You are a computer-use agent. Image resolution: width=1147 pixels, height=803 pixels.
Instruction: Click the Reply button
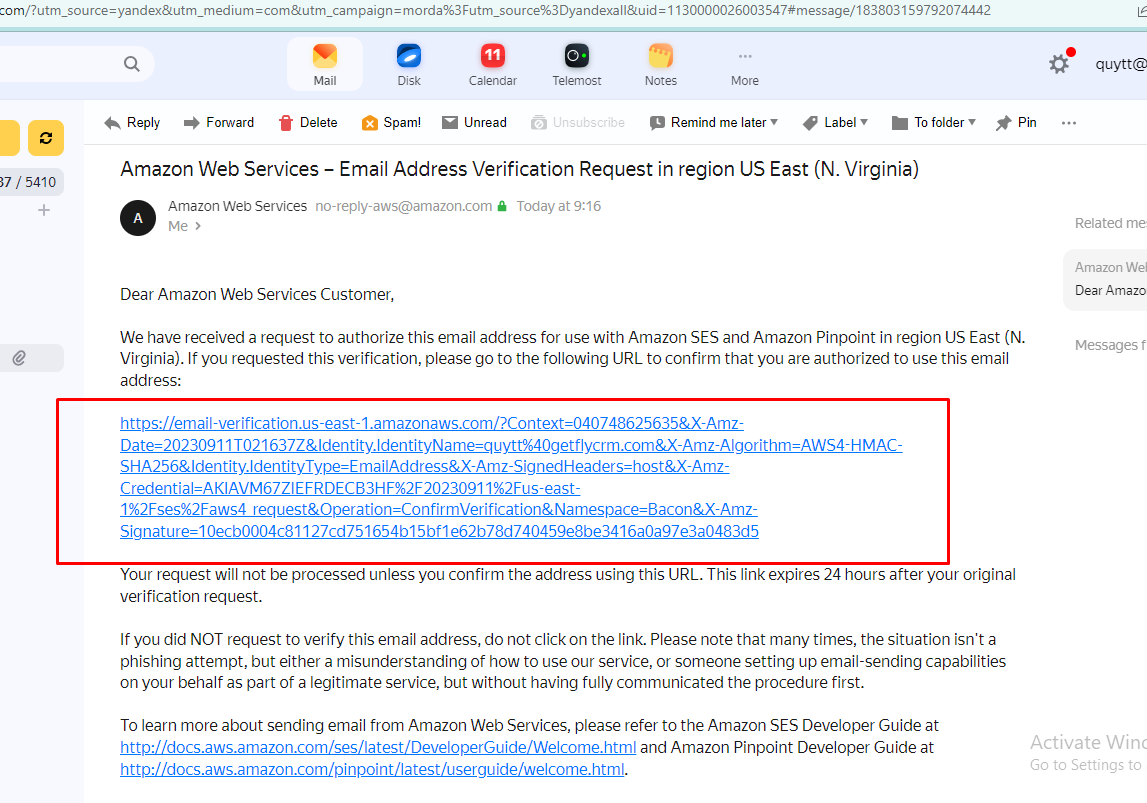click(132, 122)
